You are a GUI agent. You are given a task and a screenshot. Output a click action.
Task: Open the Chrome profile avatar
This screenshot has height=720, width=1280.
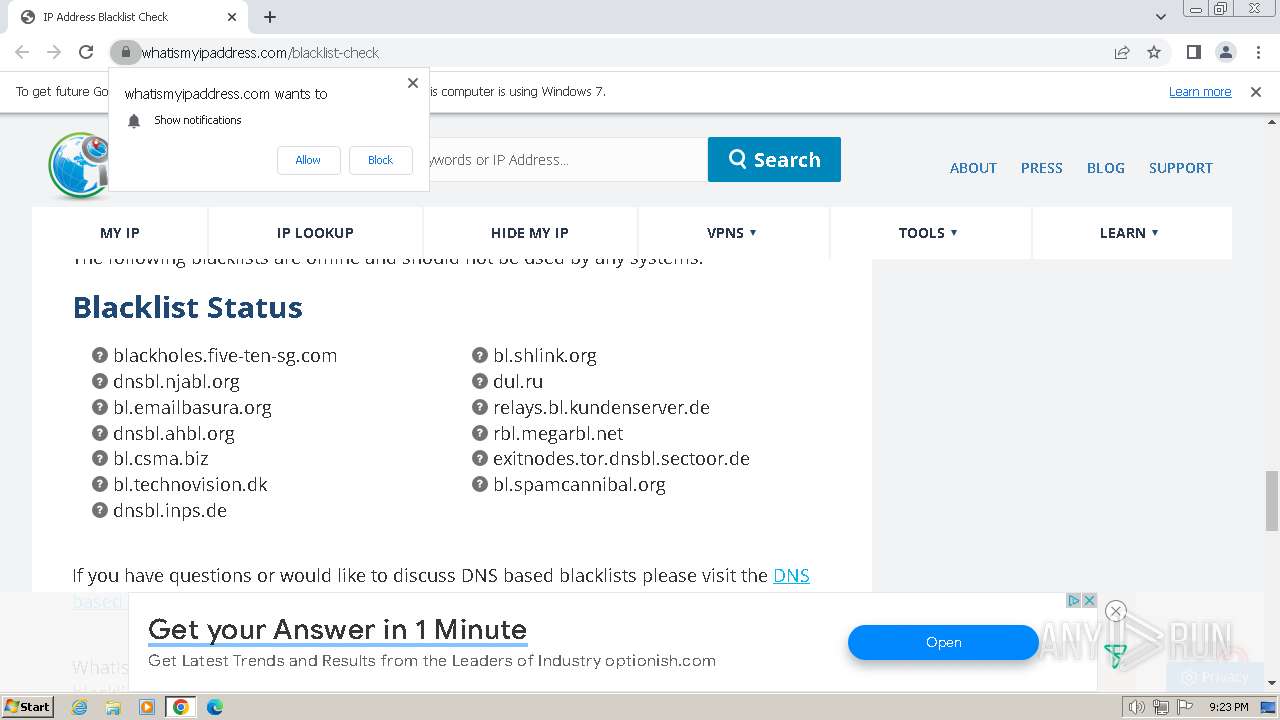(1225, 52)
